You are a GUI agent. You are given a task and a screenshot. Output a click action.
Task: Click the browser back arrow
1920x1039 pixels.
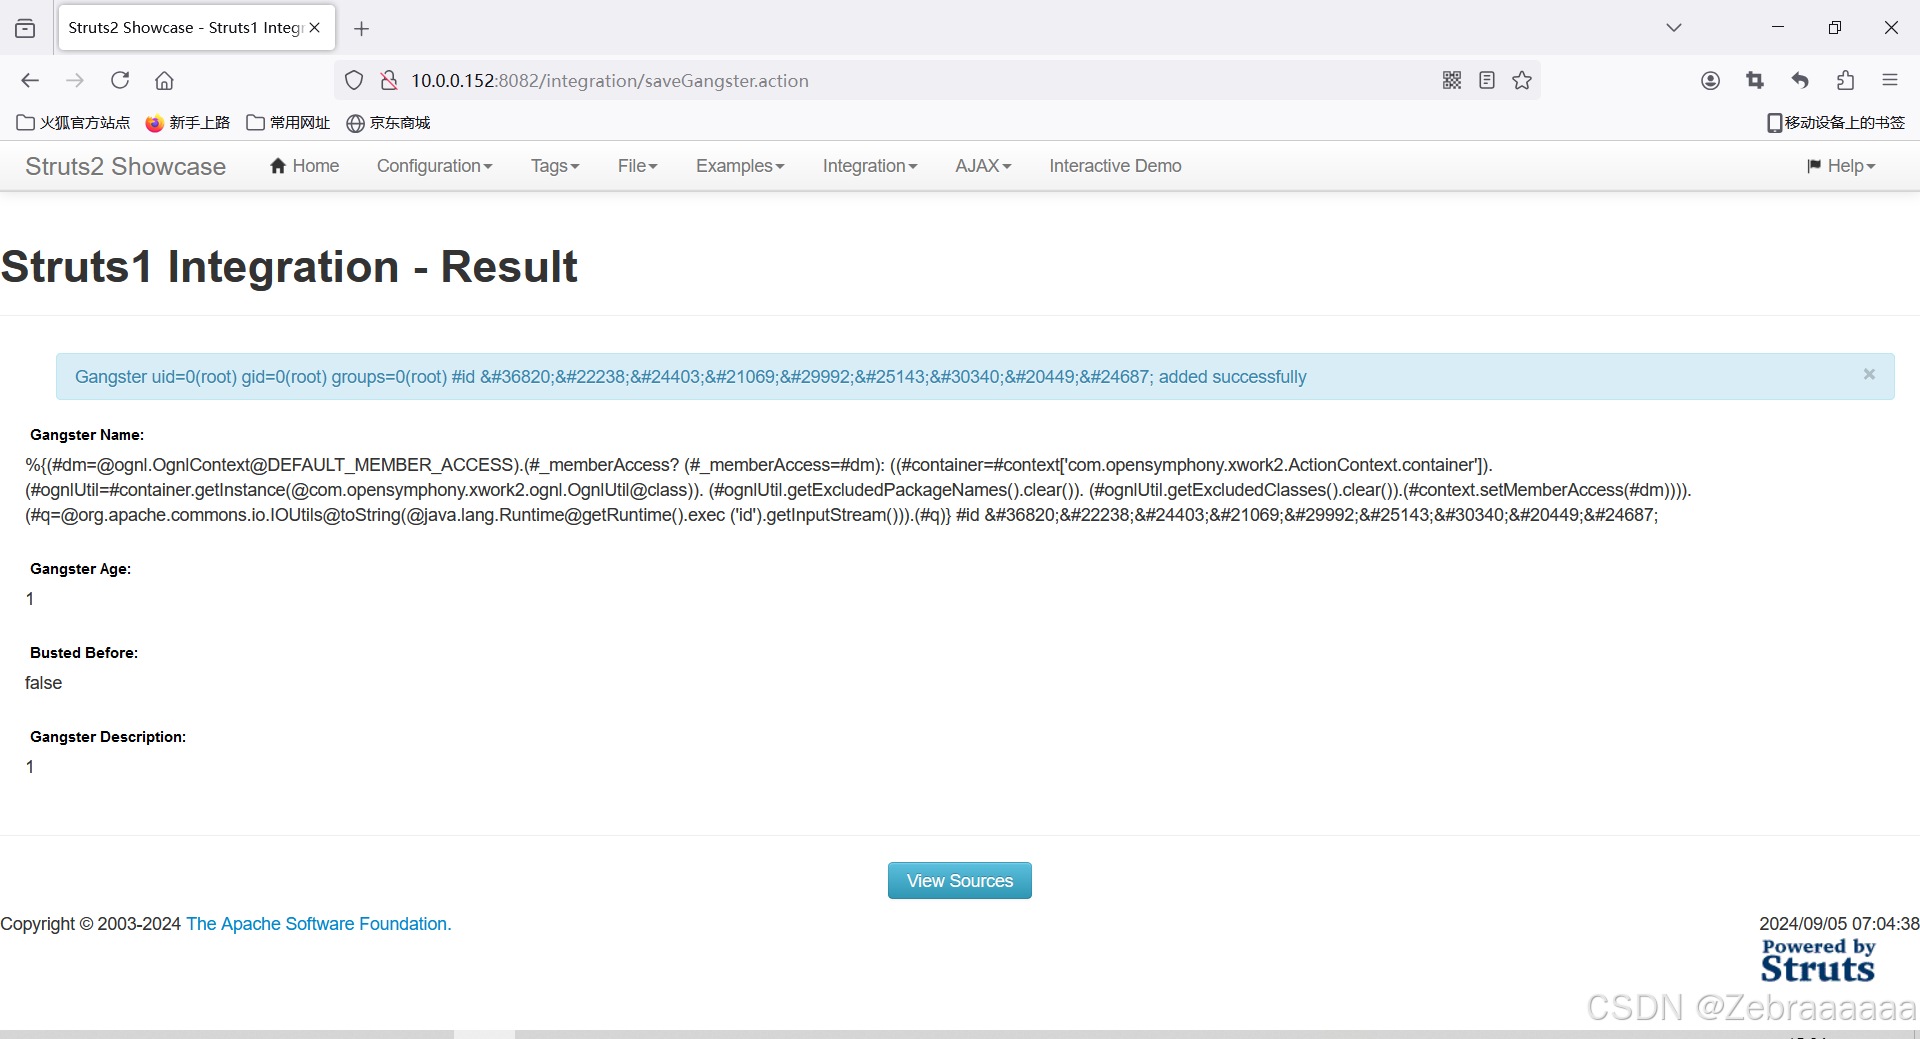coord(30,81)
